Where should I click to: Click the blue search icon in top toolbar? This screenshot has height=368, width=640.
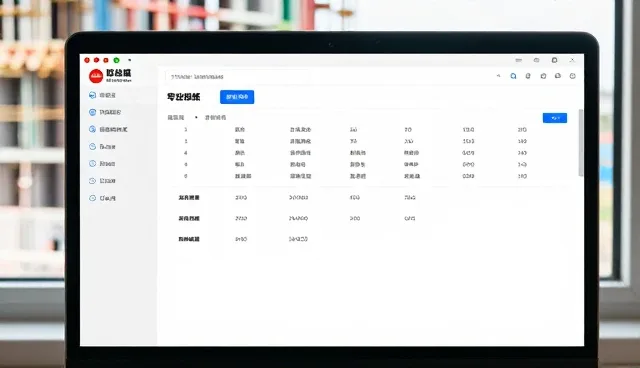513,76
